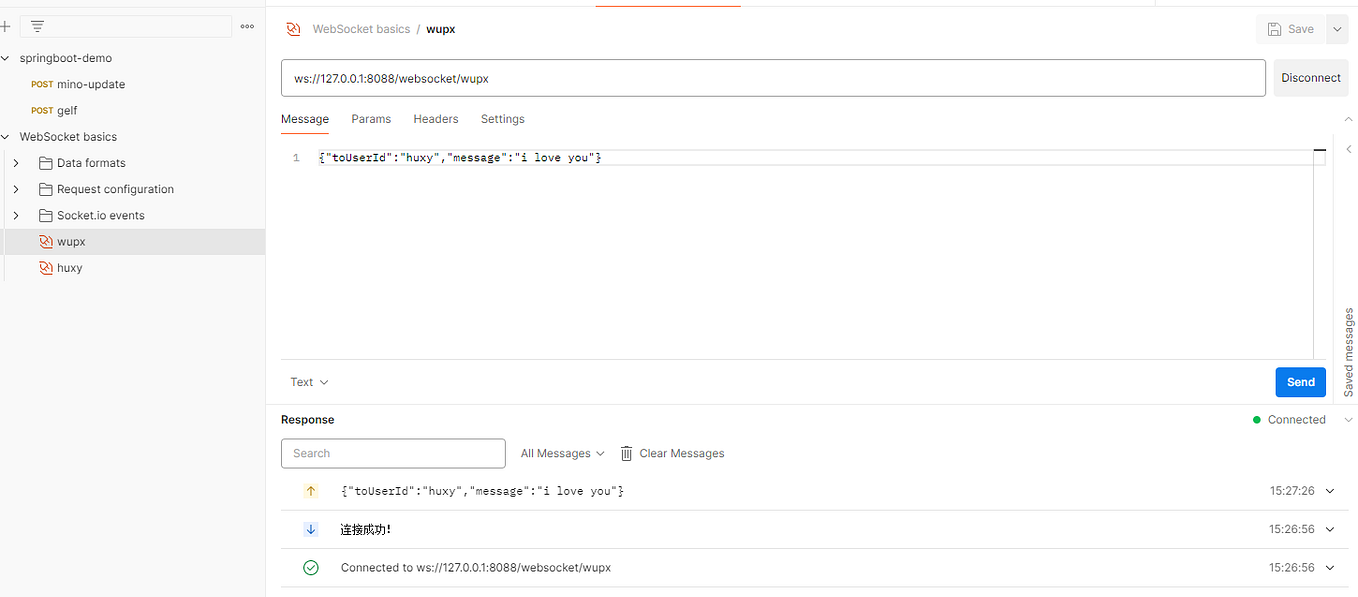Click the trash icon next to Clear Messages
The width and height of the screenshot is (1358, 597).
626,453
